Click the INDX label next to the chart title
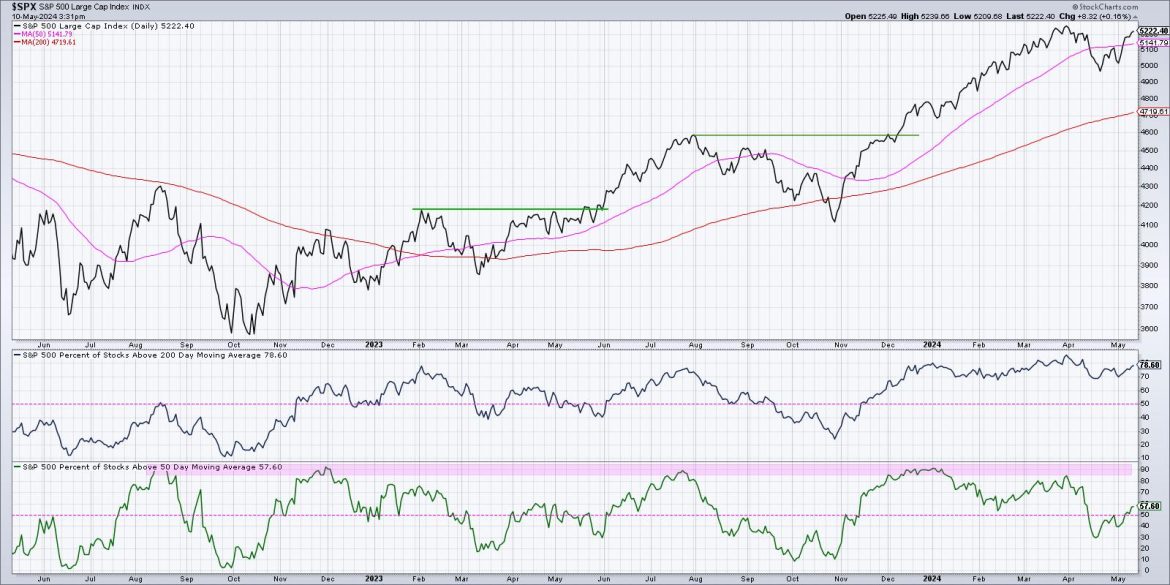The image size is (1170, 585). [140, 6]
